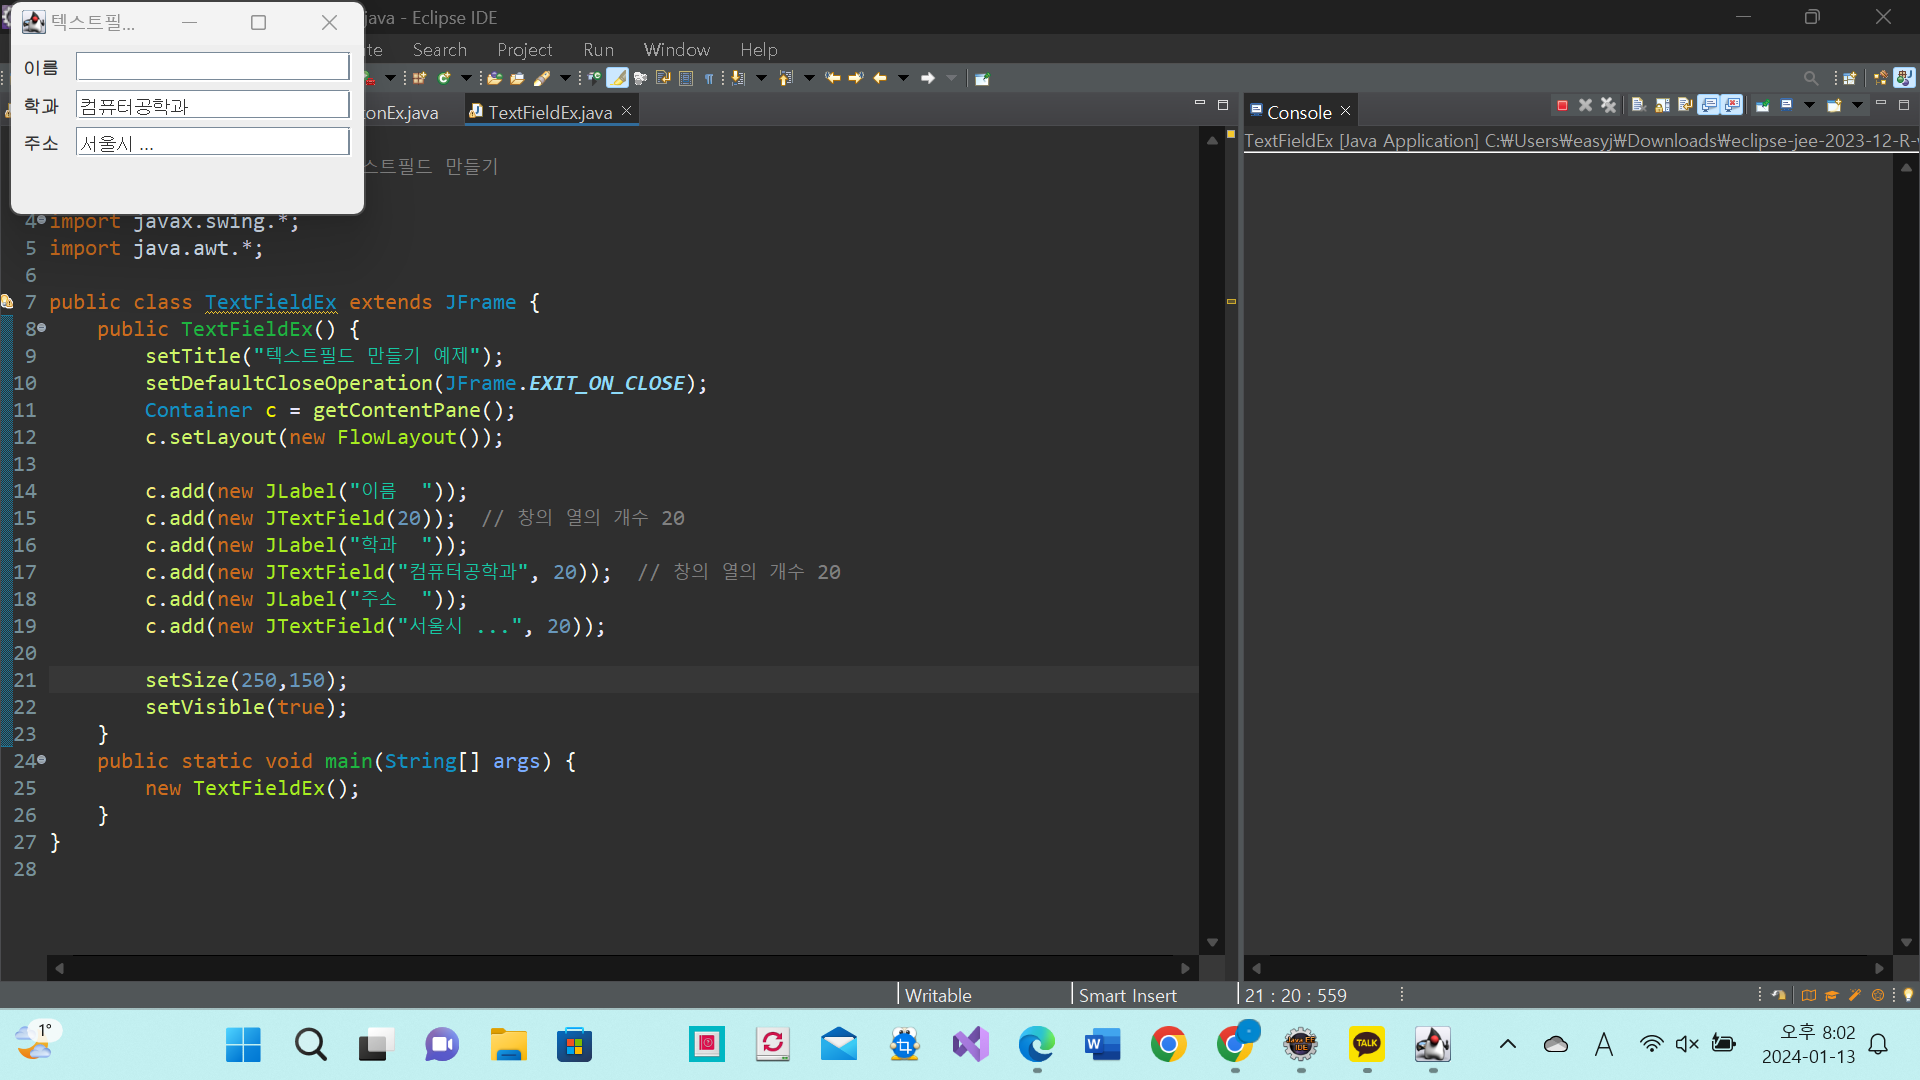The image size is (1920, 1080).
Task: Click the 이름 text field
Action: [212, 67]
